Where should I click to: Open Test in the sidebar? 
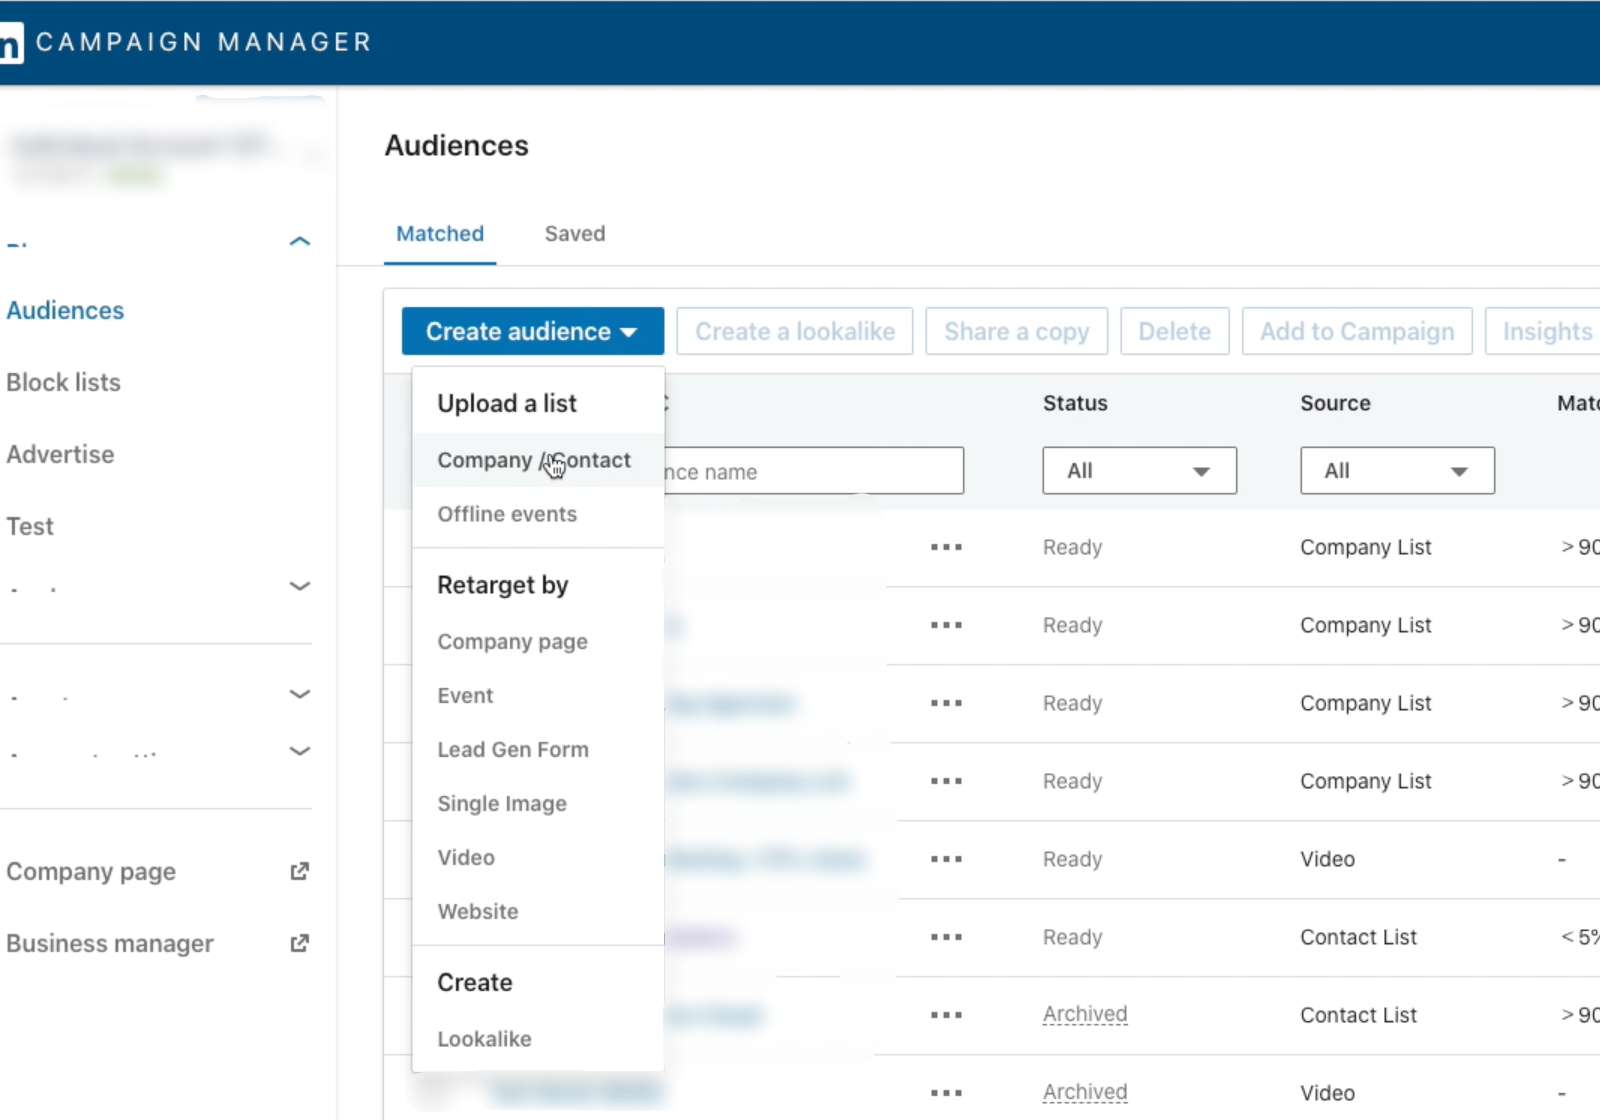(x=30, y=527)
